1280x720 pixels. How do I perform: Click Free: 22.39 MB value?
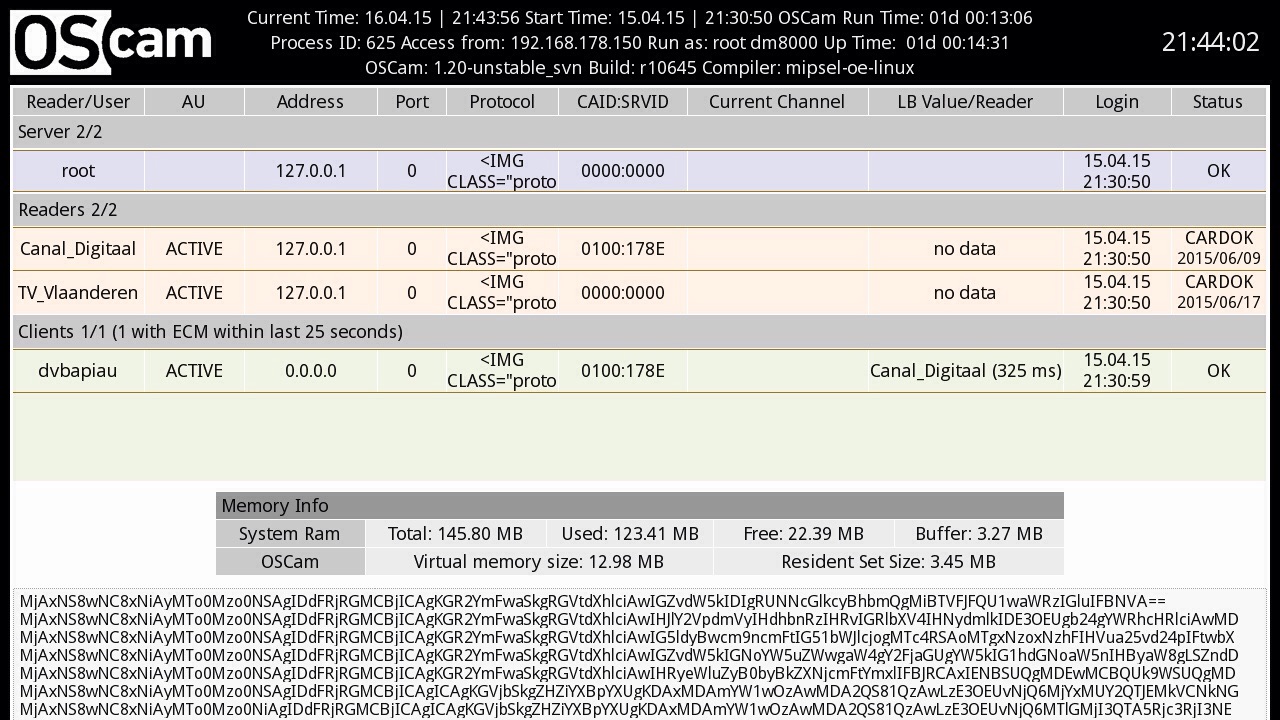[x=803, y=534]
